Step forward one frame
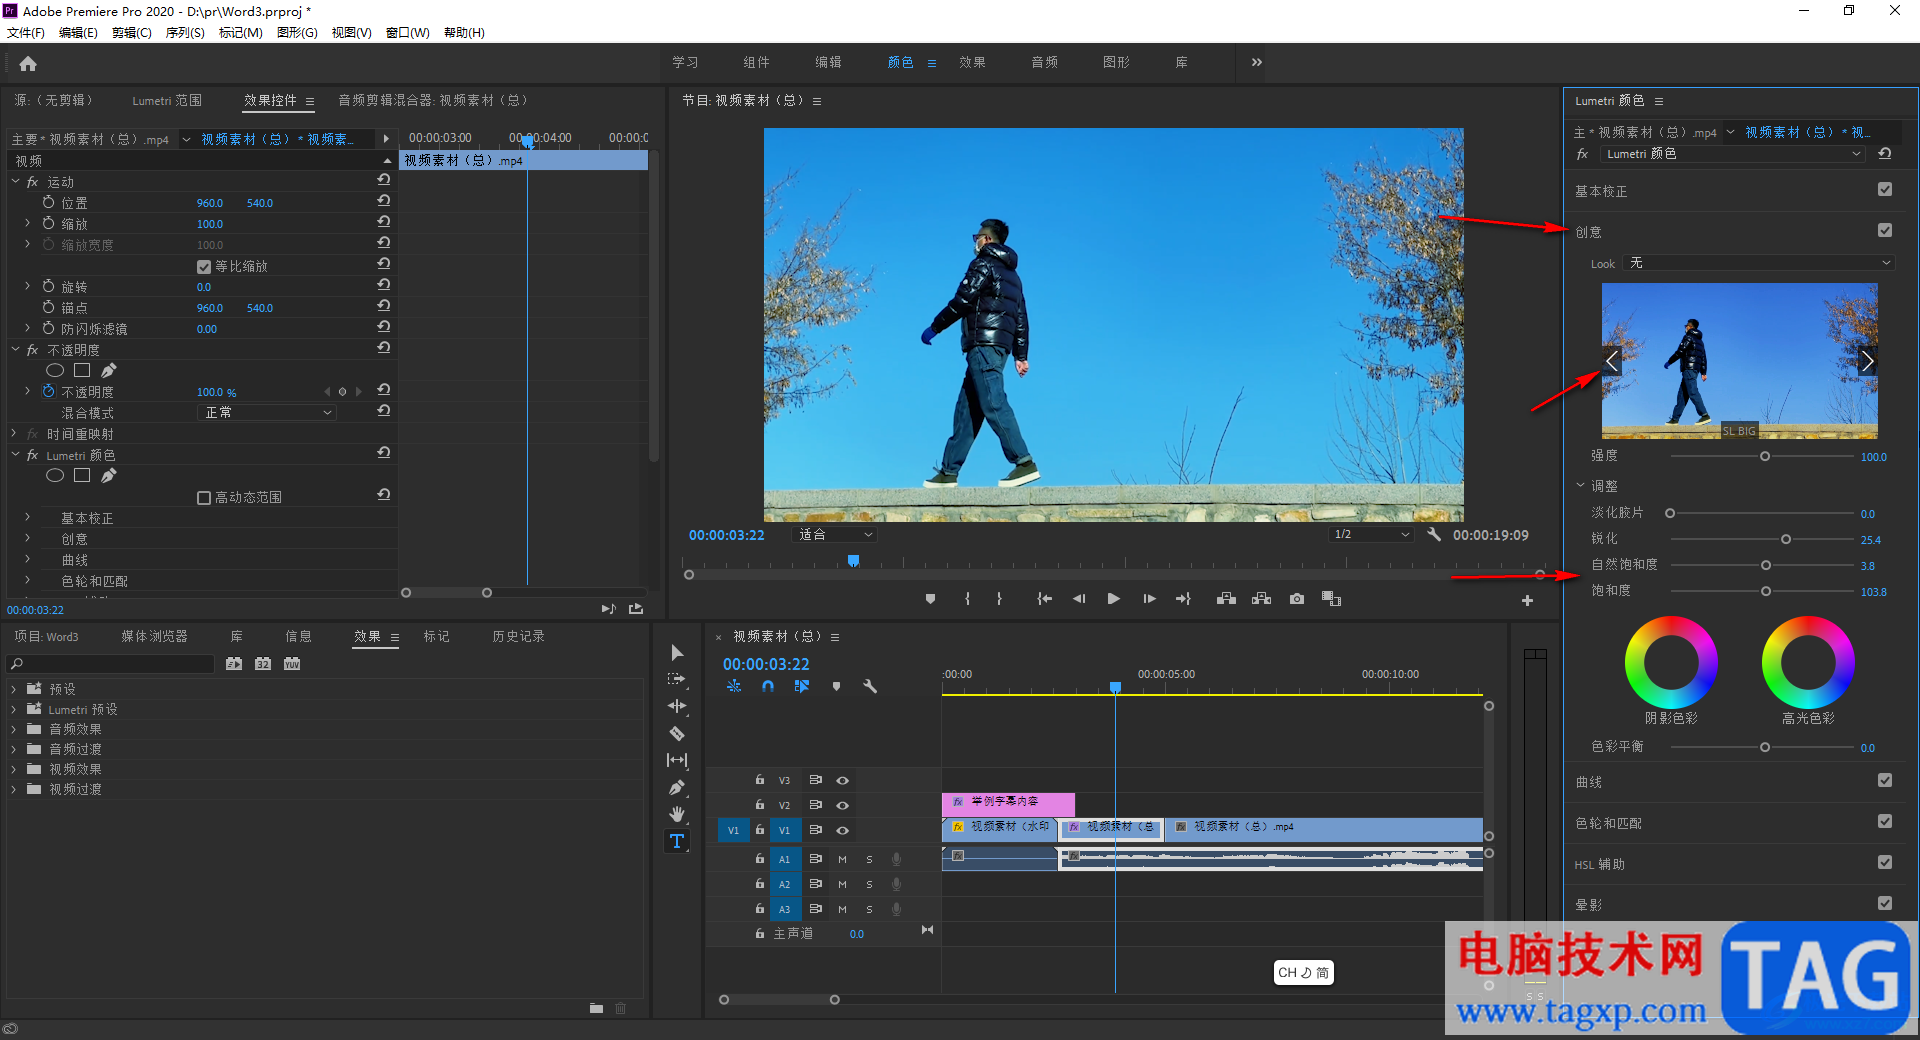This screenshot has height=1040, width=1920. click(x=1149, y=599)
